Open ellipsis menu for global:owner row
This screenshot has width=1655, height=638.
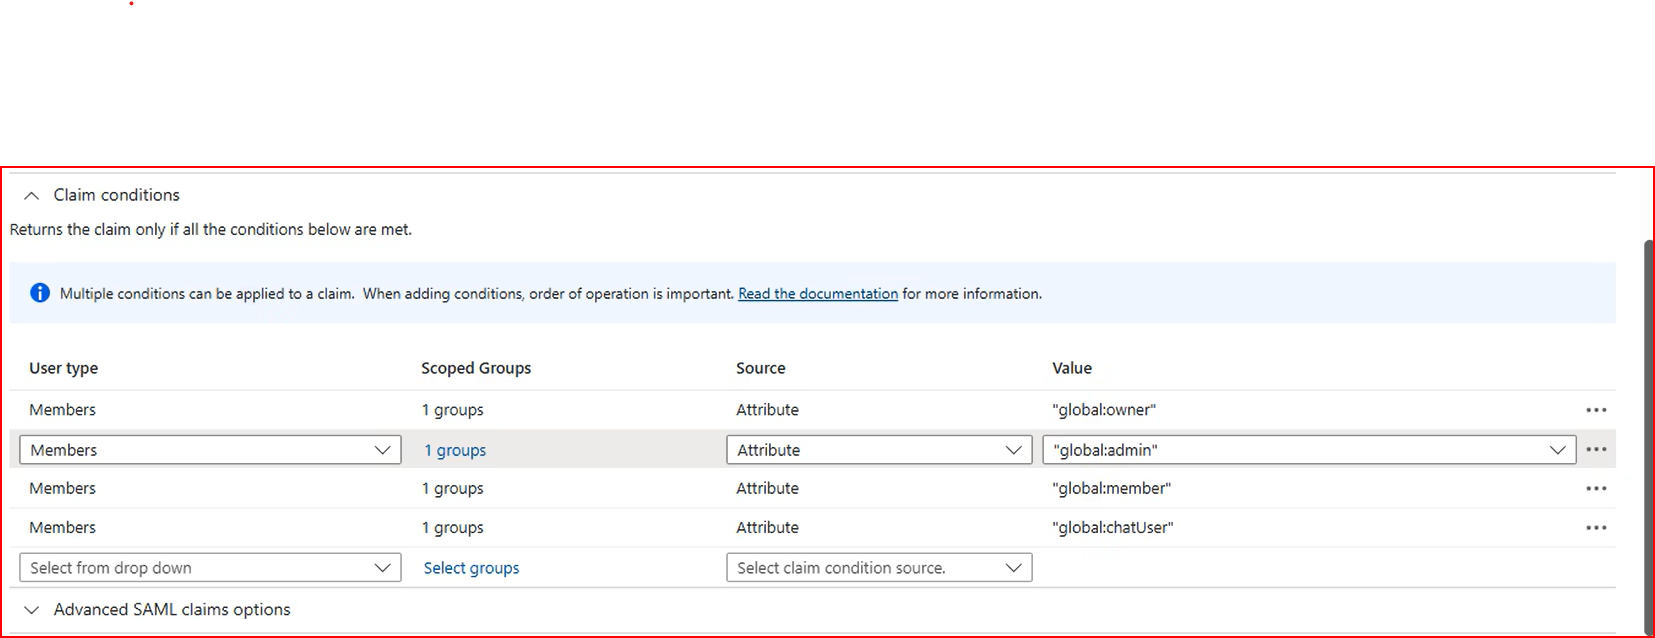tap(1596, 410)
